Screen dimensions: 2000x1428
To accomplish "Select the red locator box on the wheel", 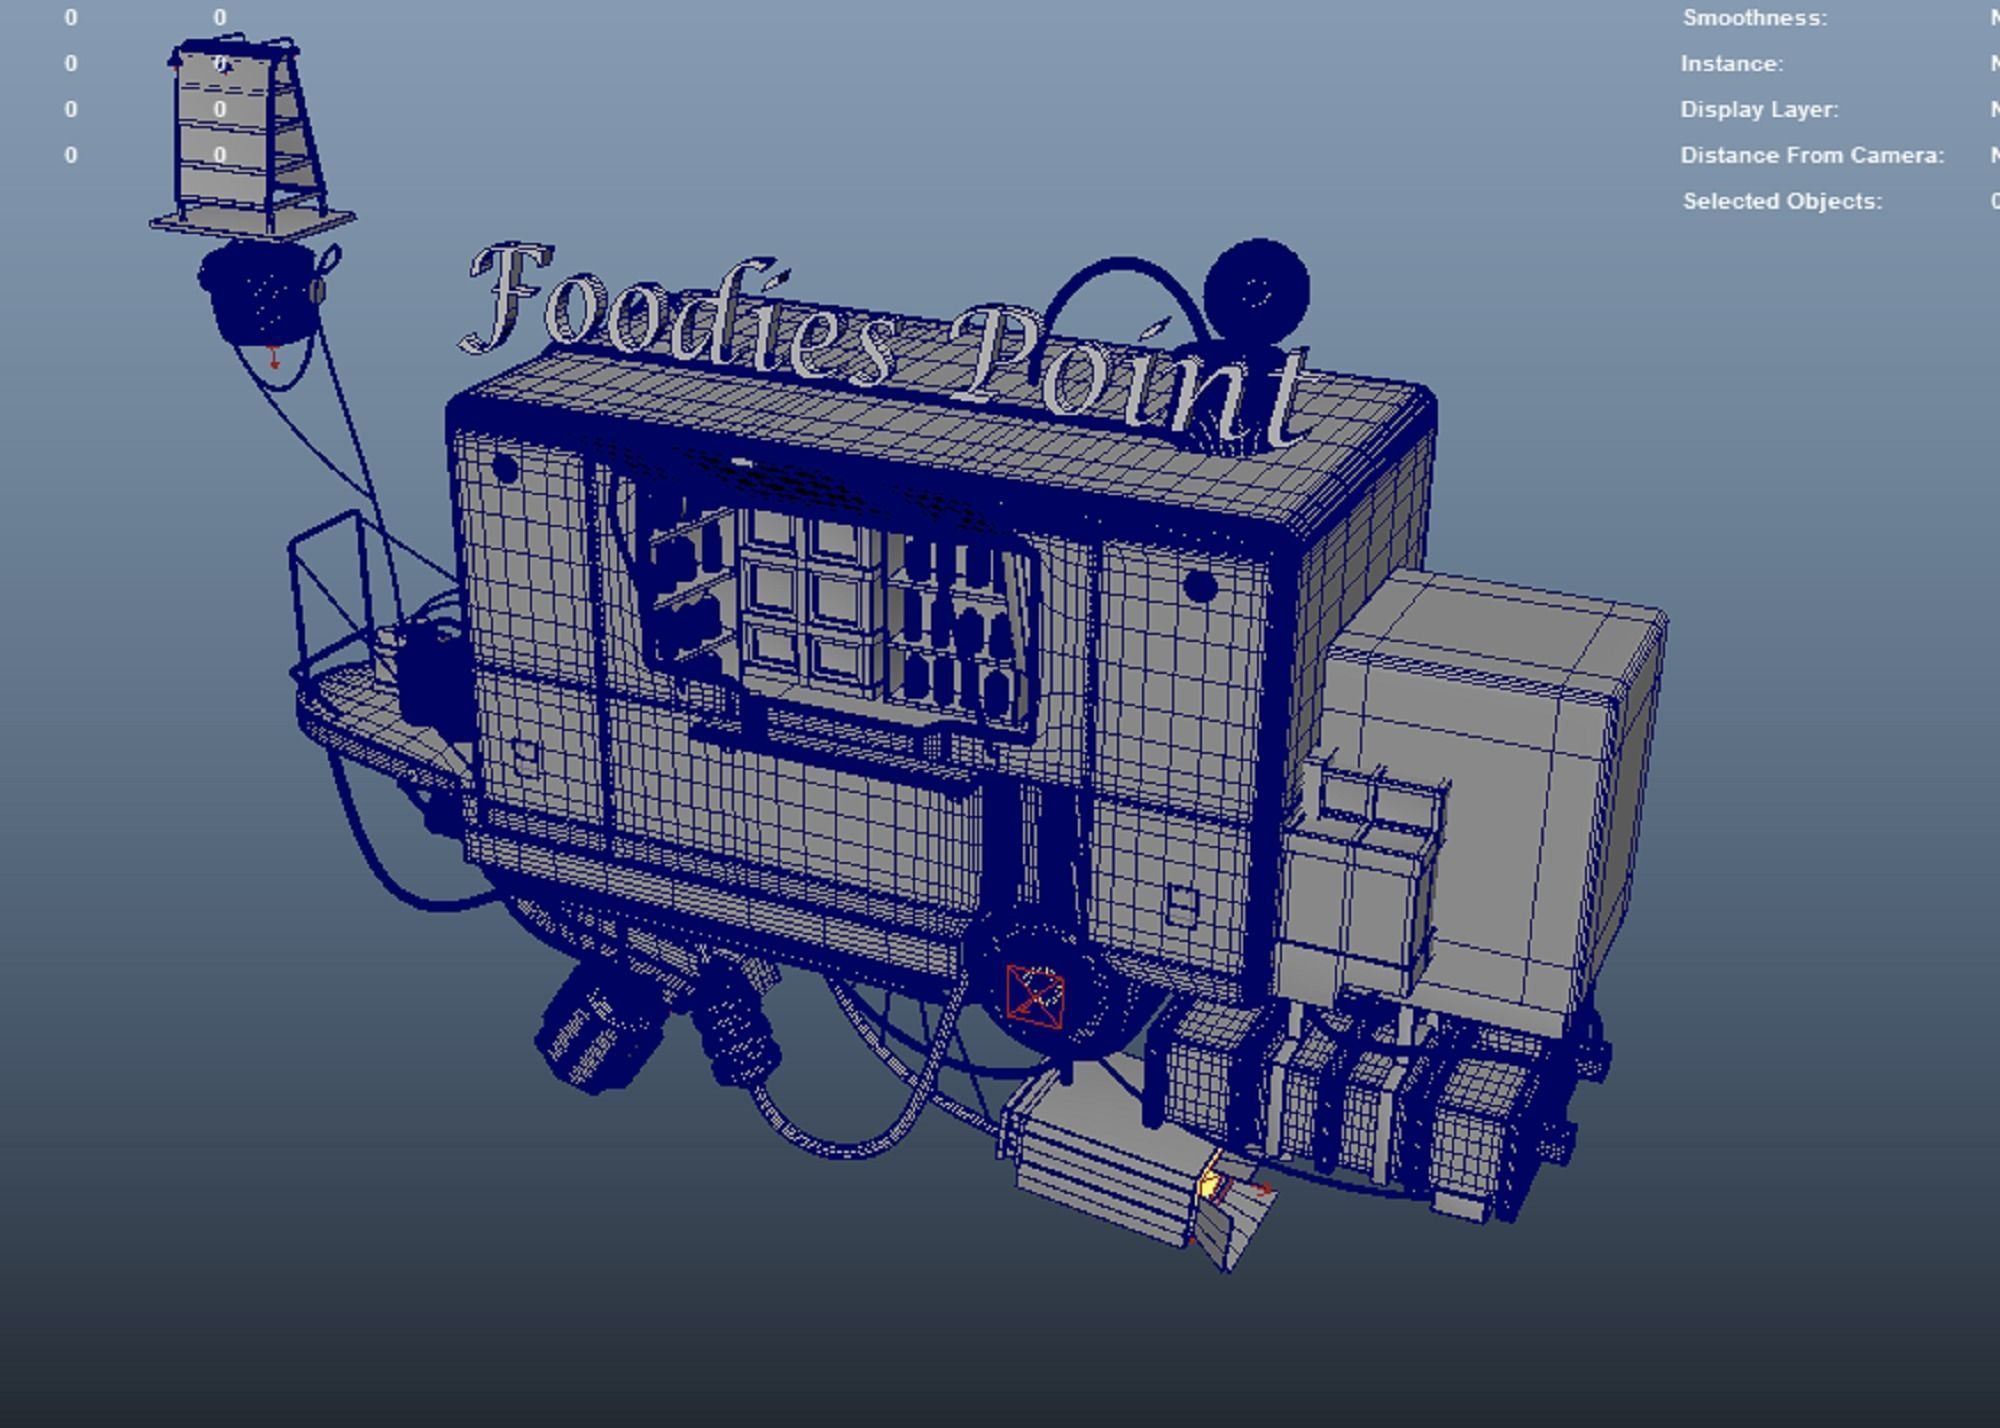I will click(1035, 996).
